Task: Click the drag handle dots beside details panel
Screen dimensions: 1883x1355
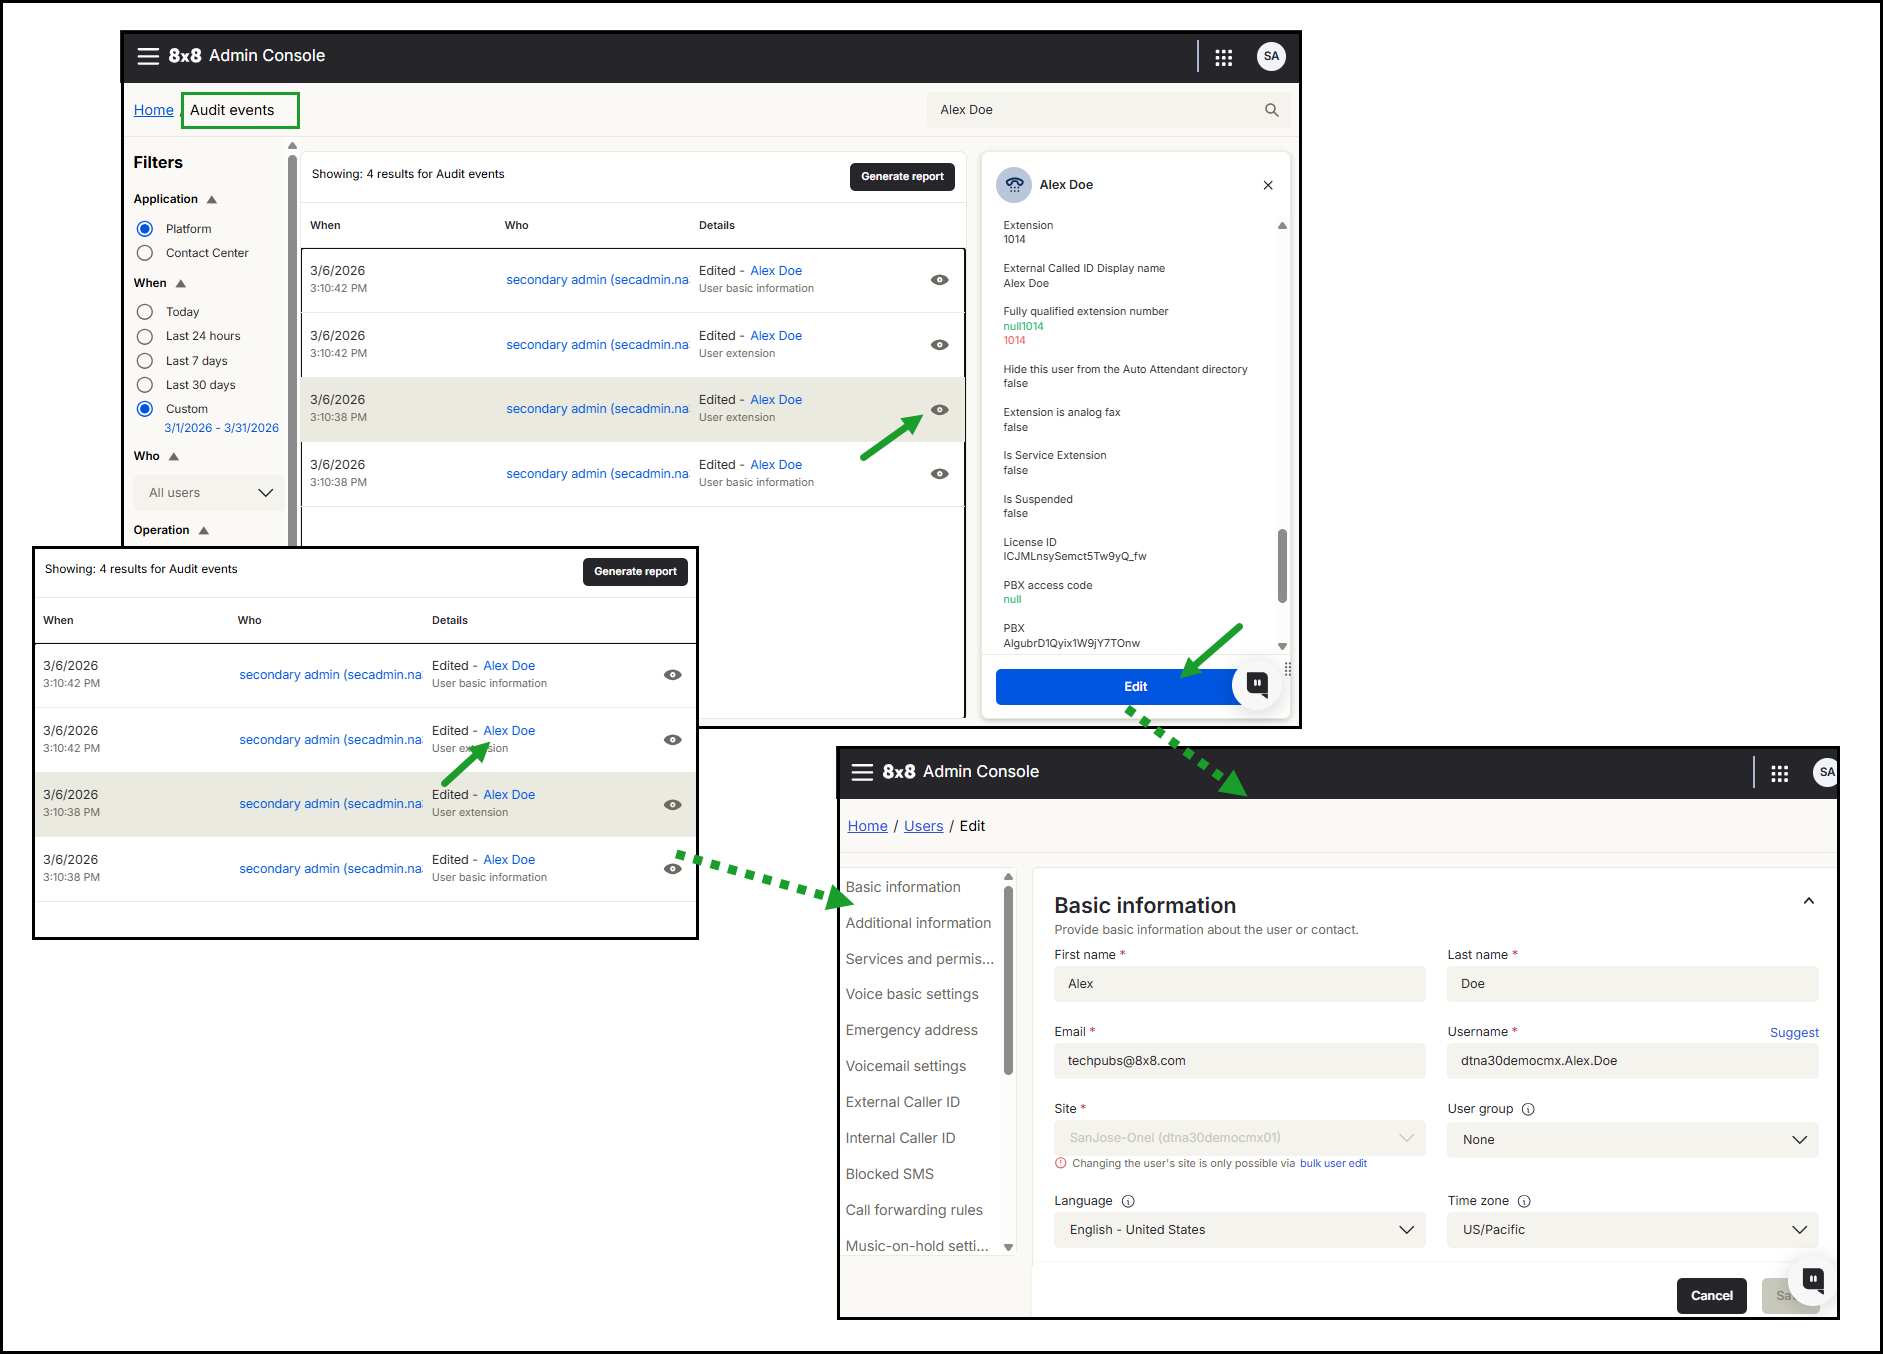Action: [x=1288, y=669]
